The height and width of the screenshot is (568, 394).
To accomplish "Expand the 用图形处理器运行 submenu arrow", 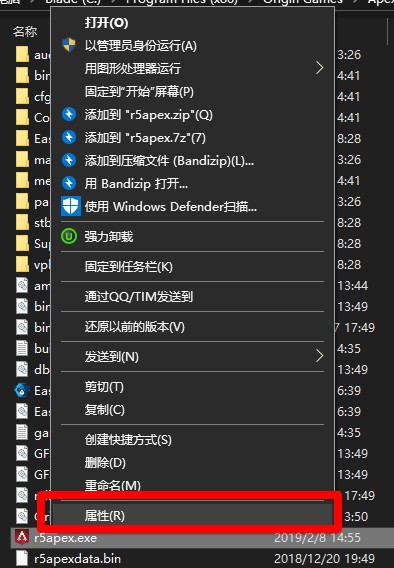I will (x=319, y=68).
